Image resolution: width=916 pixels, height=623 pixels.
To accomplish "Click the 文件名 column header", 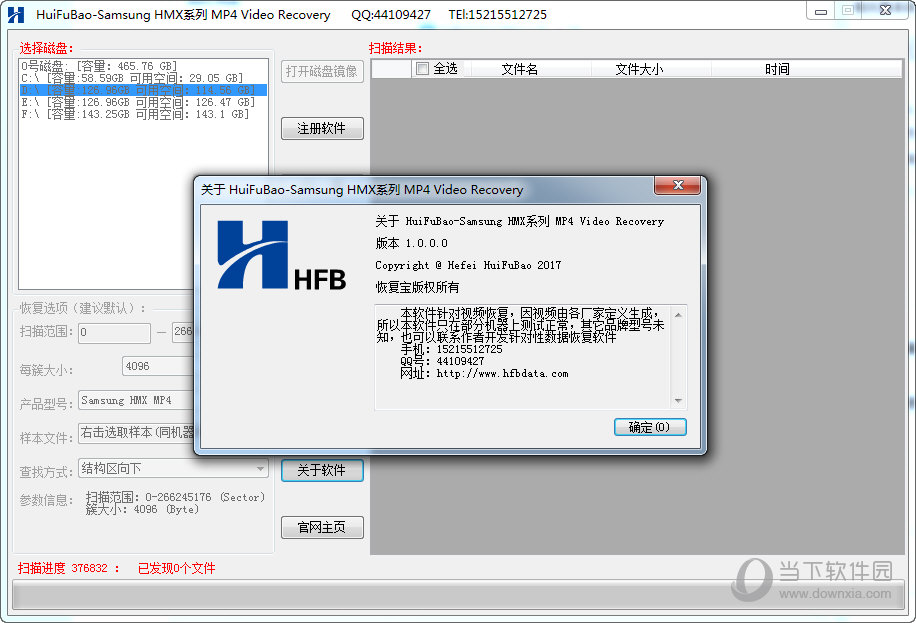I will coord(519,69).
